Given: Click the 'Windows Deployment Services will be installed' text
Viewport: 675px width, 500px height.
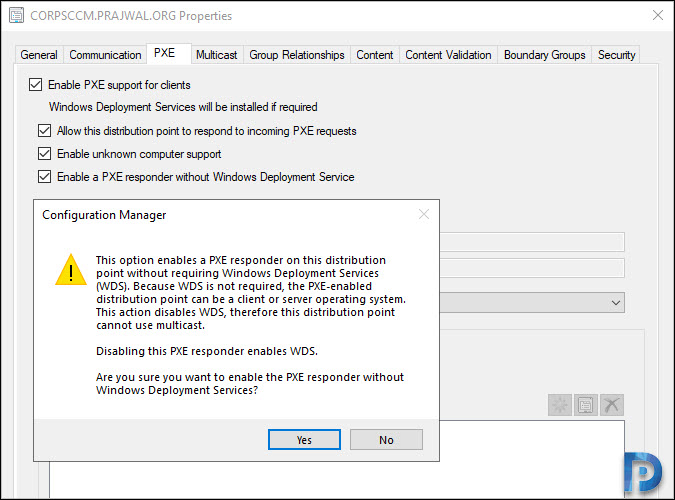Looking at the screenshot, I should [183, 107].
